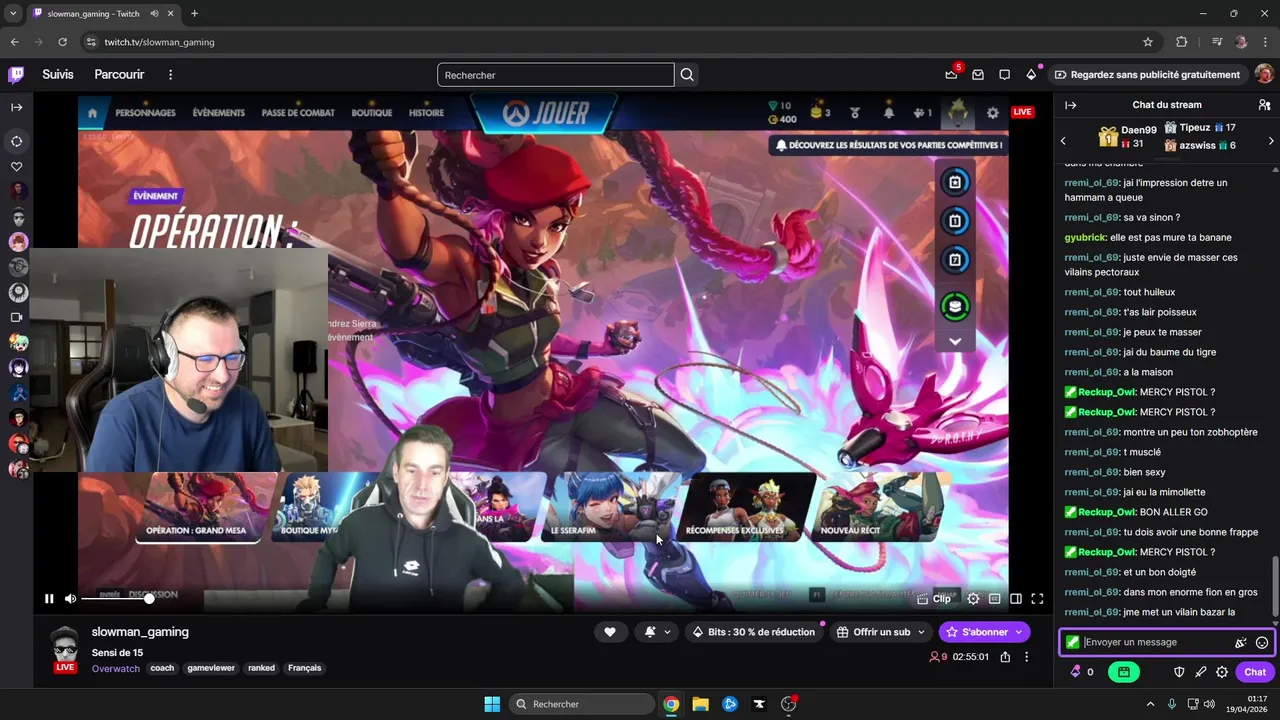The image size is (1280, 720).
Task: Click the Parcourir tab
Action: coord(119,75)
